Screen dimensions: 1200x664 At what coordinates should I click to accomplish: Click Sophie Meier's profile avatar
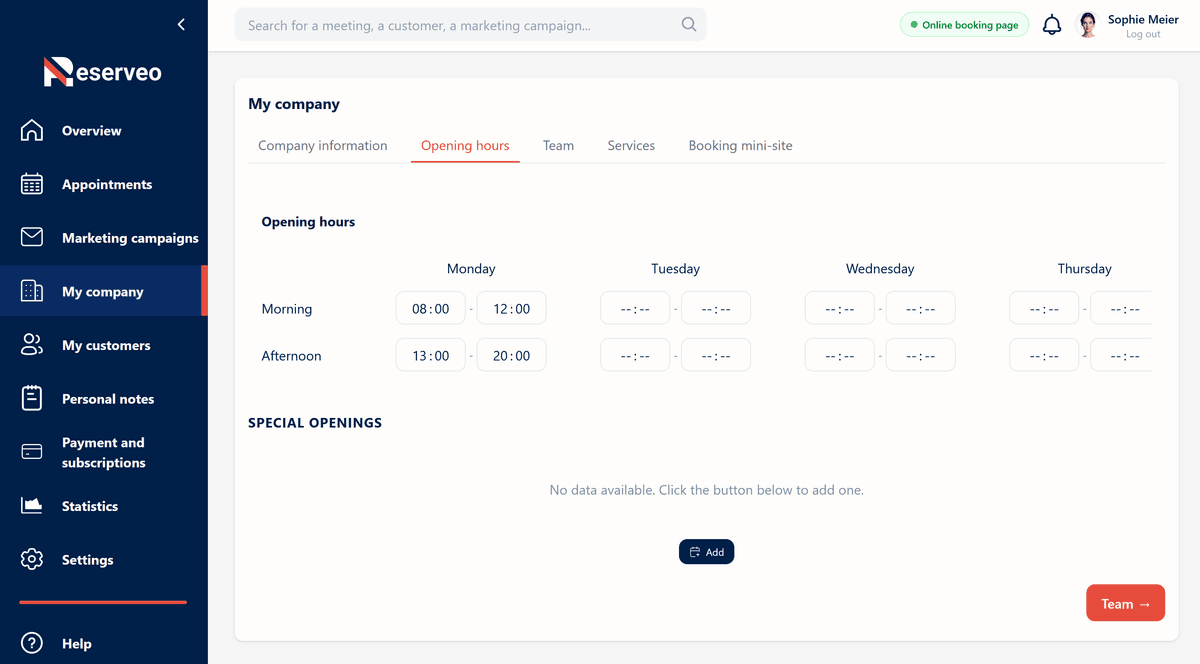[x=1088, y=25]
